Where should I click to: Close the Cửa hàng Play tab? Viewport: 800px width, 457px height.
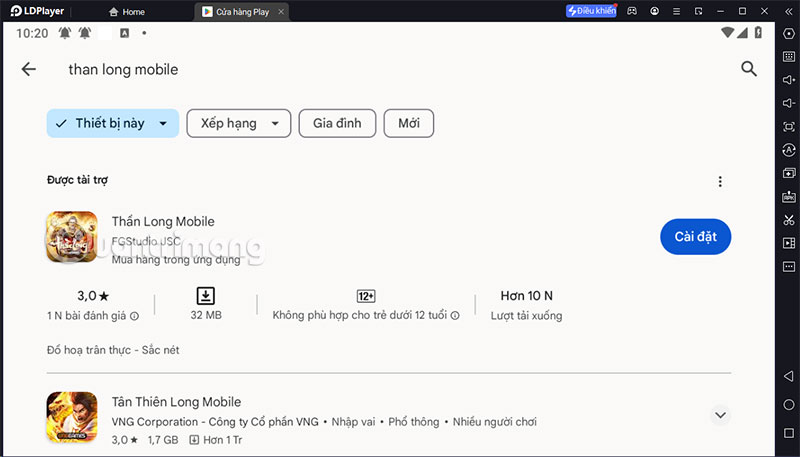(281, 12)
